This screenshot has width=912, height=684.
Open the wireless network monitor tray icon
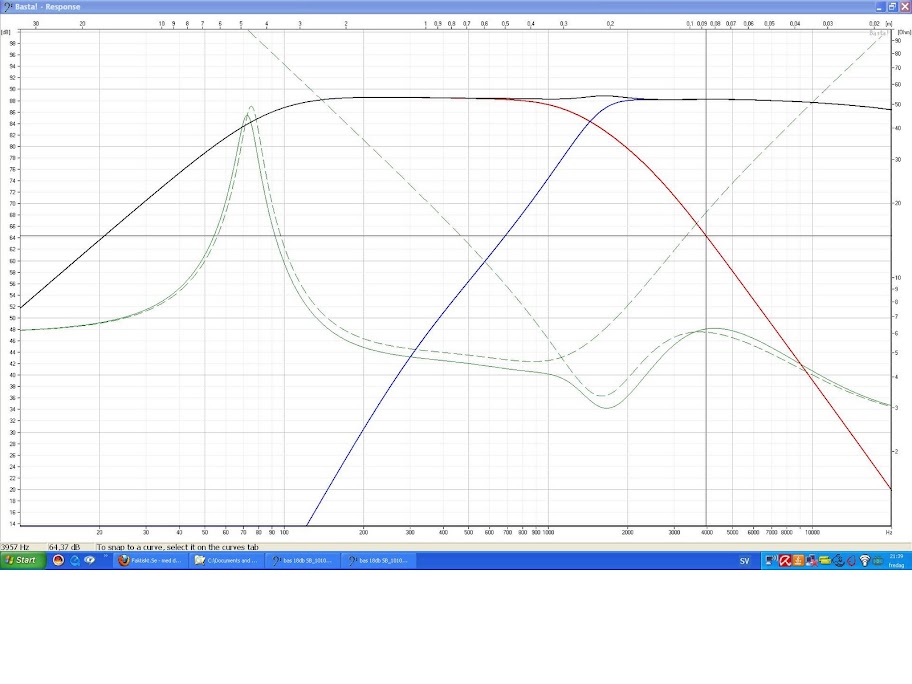[772, 560]
